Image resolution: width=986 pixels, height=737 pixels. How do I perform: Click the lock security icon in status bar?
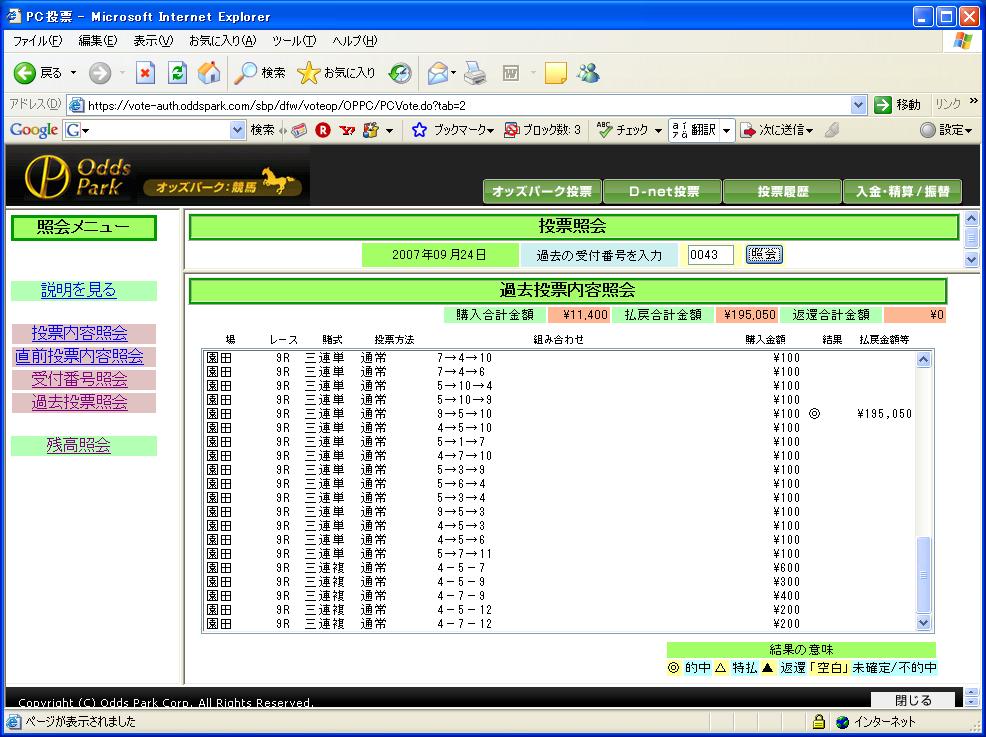[x=818, y=721]
